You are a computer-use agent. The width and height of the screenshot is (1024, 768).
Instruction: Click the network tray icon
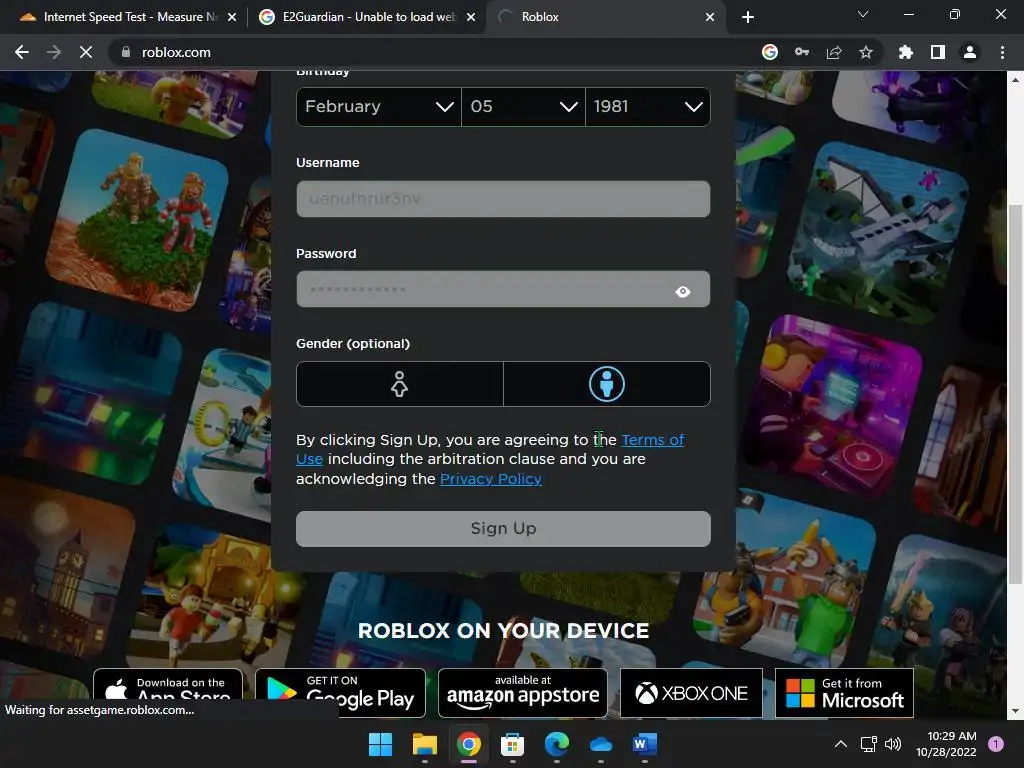tap(869, 744)
